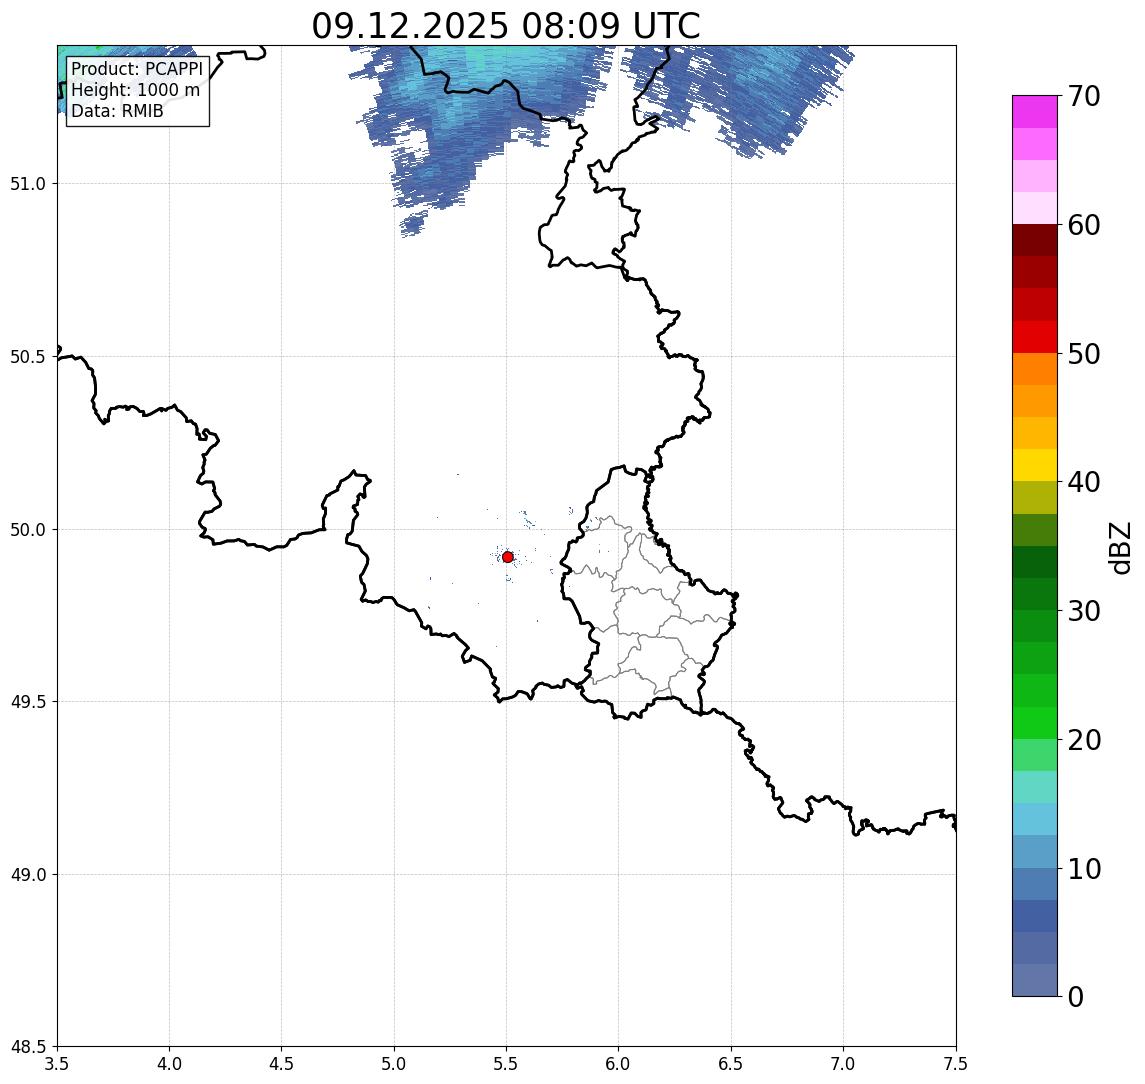Click latitude axis label 51.0
The width and height of the screenshot is (1145, 1084).
(28, 184)
